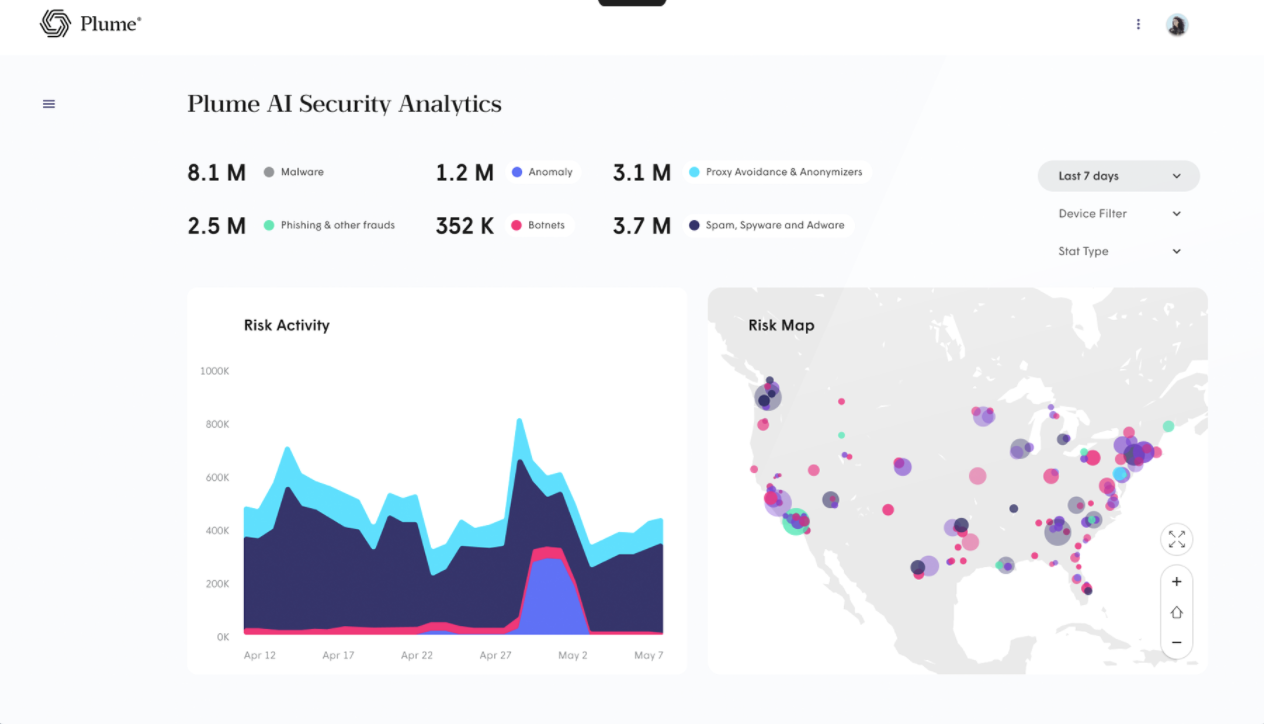Screen dimensions: 1264x724
Task: Click the 352 K botnets count
Action: coord(465,226)
